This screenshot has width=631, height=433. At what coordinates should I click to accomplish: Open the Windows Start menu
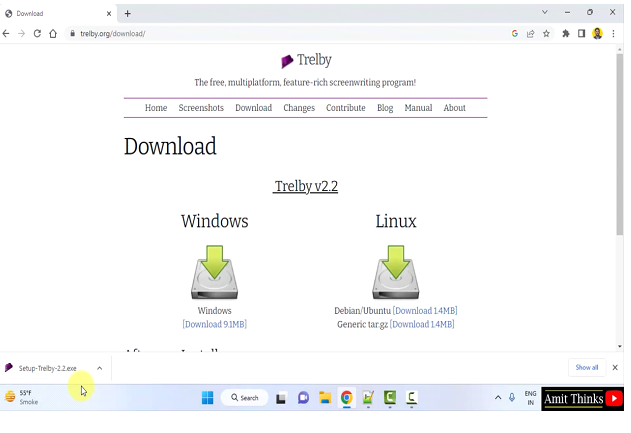click(x=207, y=398)
